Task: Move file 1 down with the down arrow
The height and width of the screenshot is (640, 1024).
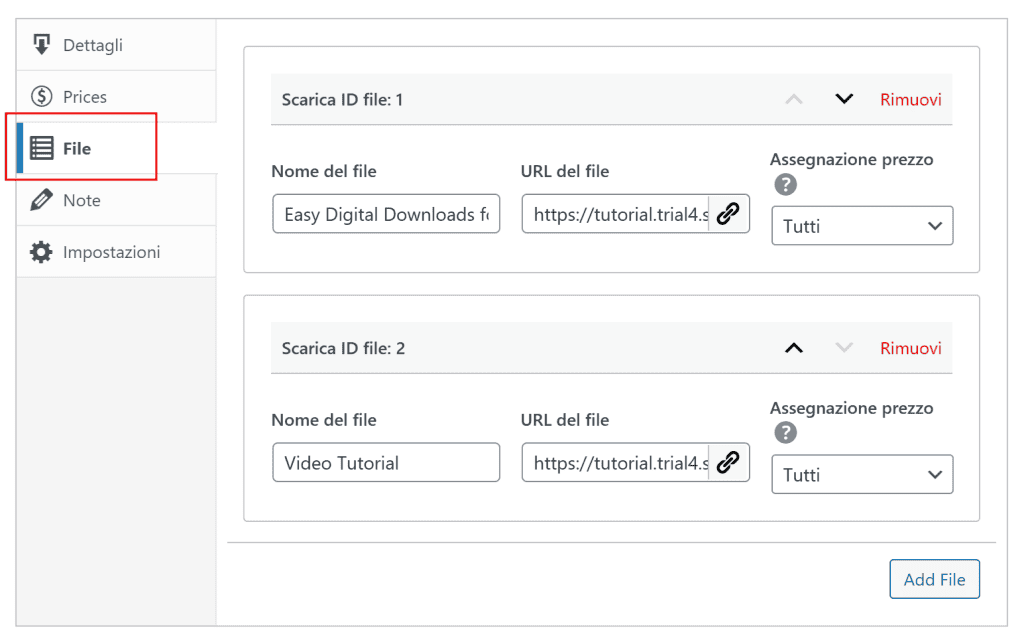Action: pyautogui.click(x=844, y=99)
